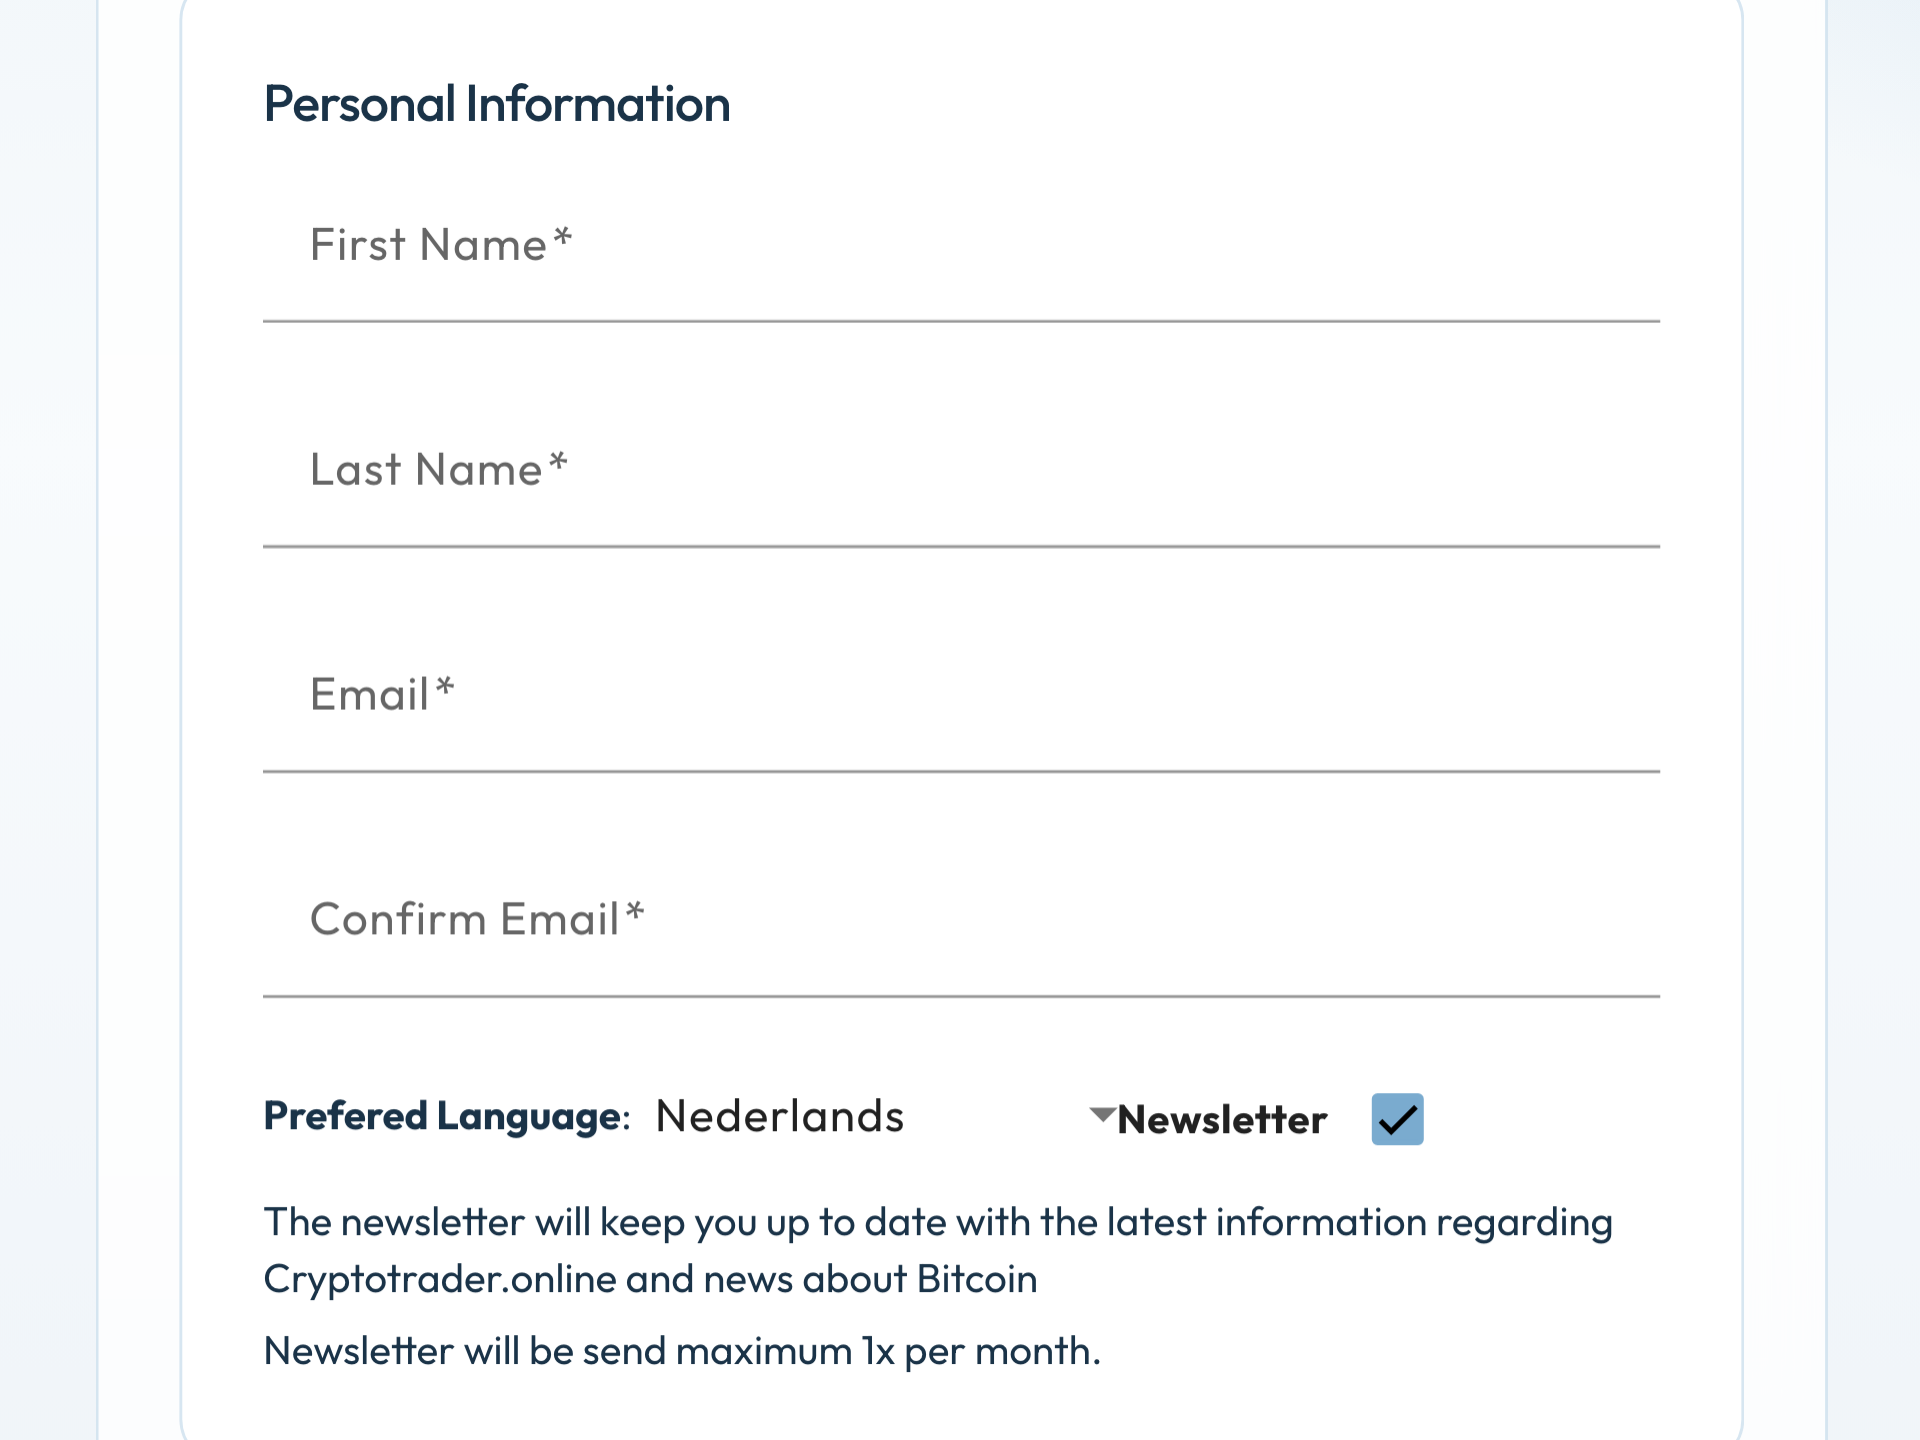The image size is (1920, 1440).
Task: Click the word Bitcoin in newsletter description
Action: 977,1279
